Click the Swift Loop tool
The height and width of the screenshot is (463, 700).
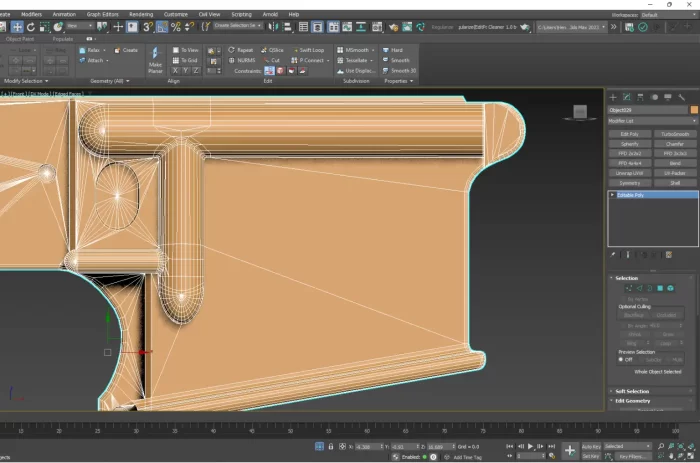click(x=309, y=49)
